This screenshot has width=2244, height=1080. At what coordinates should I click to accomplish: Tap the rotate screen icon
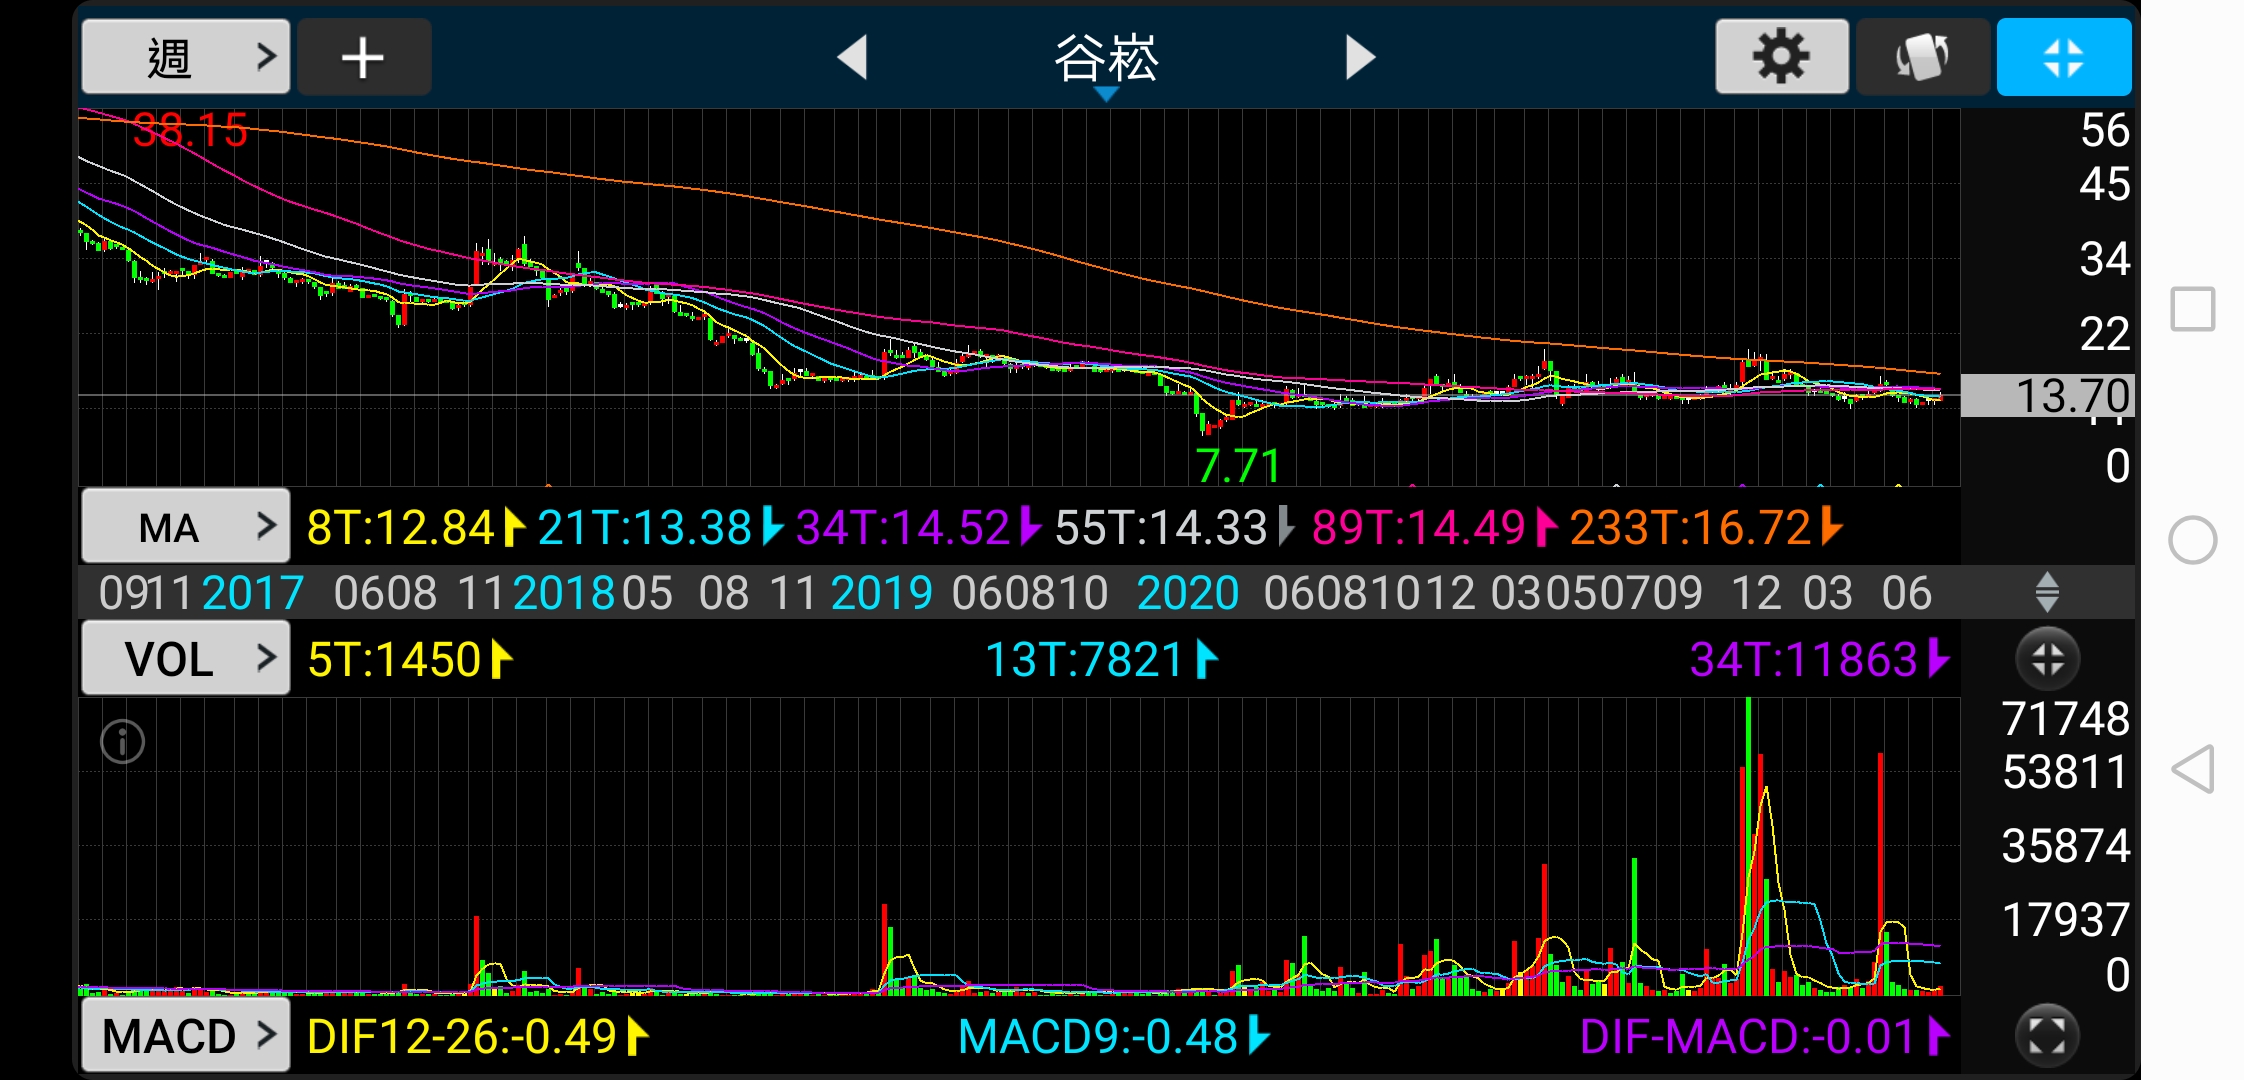[1922, 57]
